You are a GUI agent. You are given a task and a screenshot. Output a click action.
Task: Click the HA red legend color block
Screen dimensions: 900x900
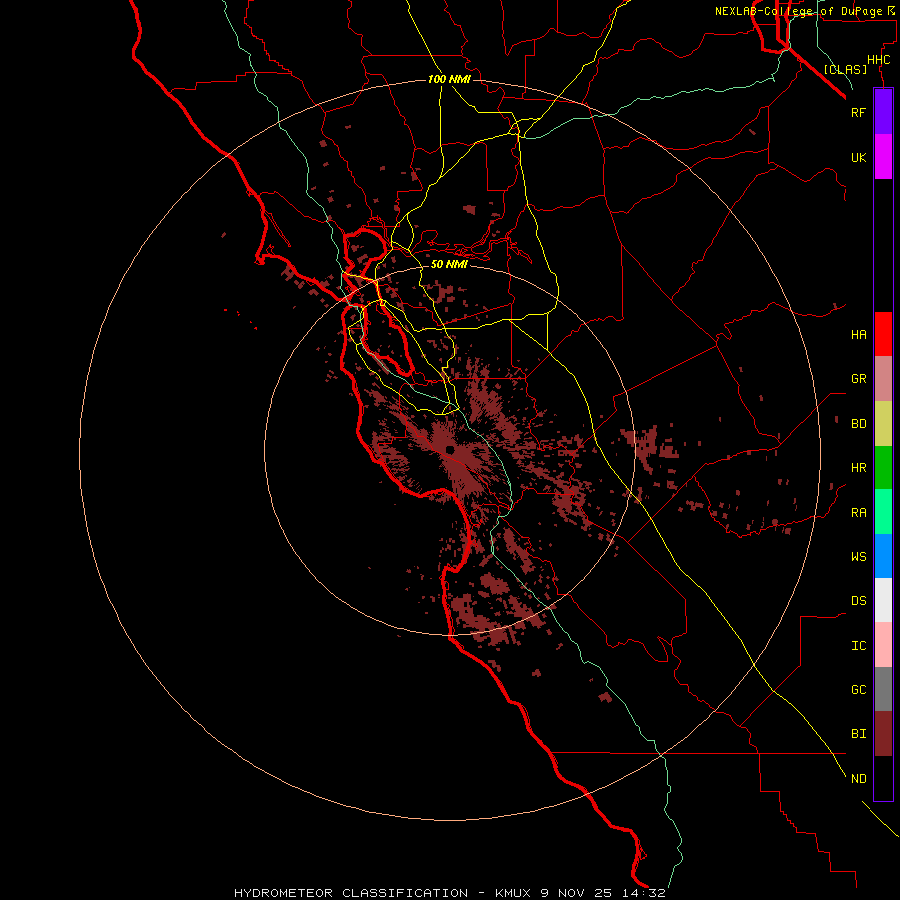883,334
